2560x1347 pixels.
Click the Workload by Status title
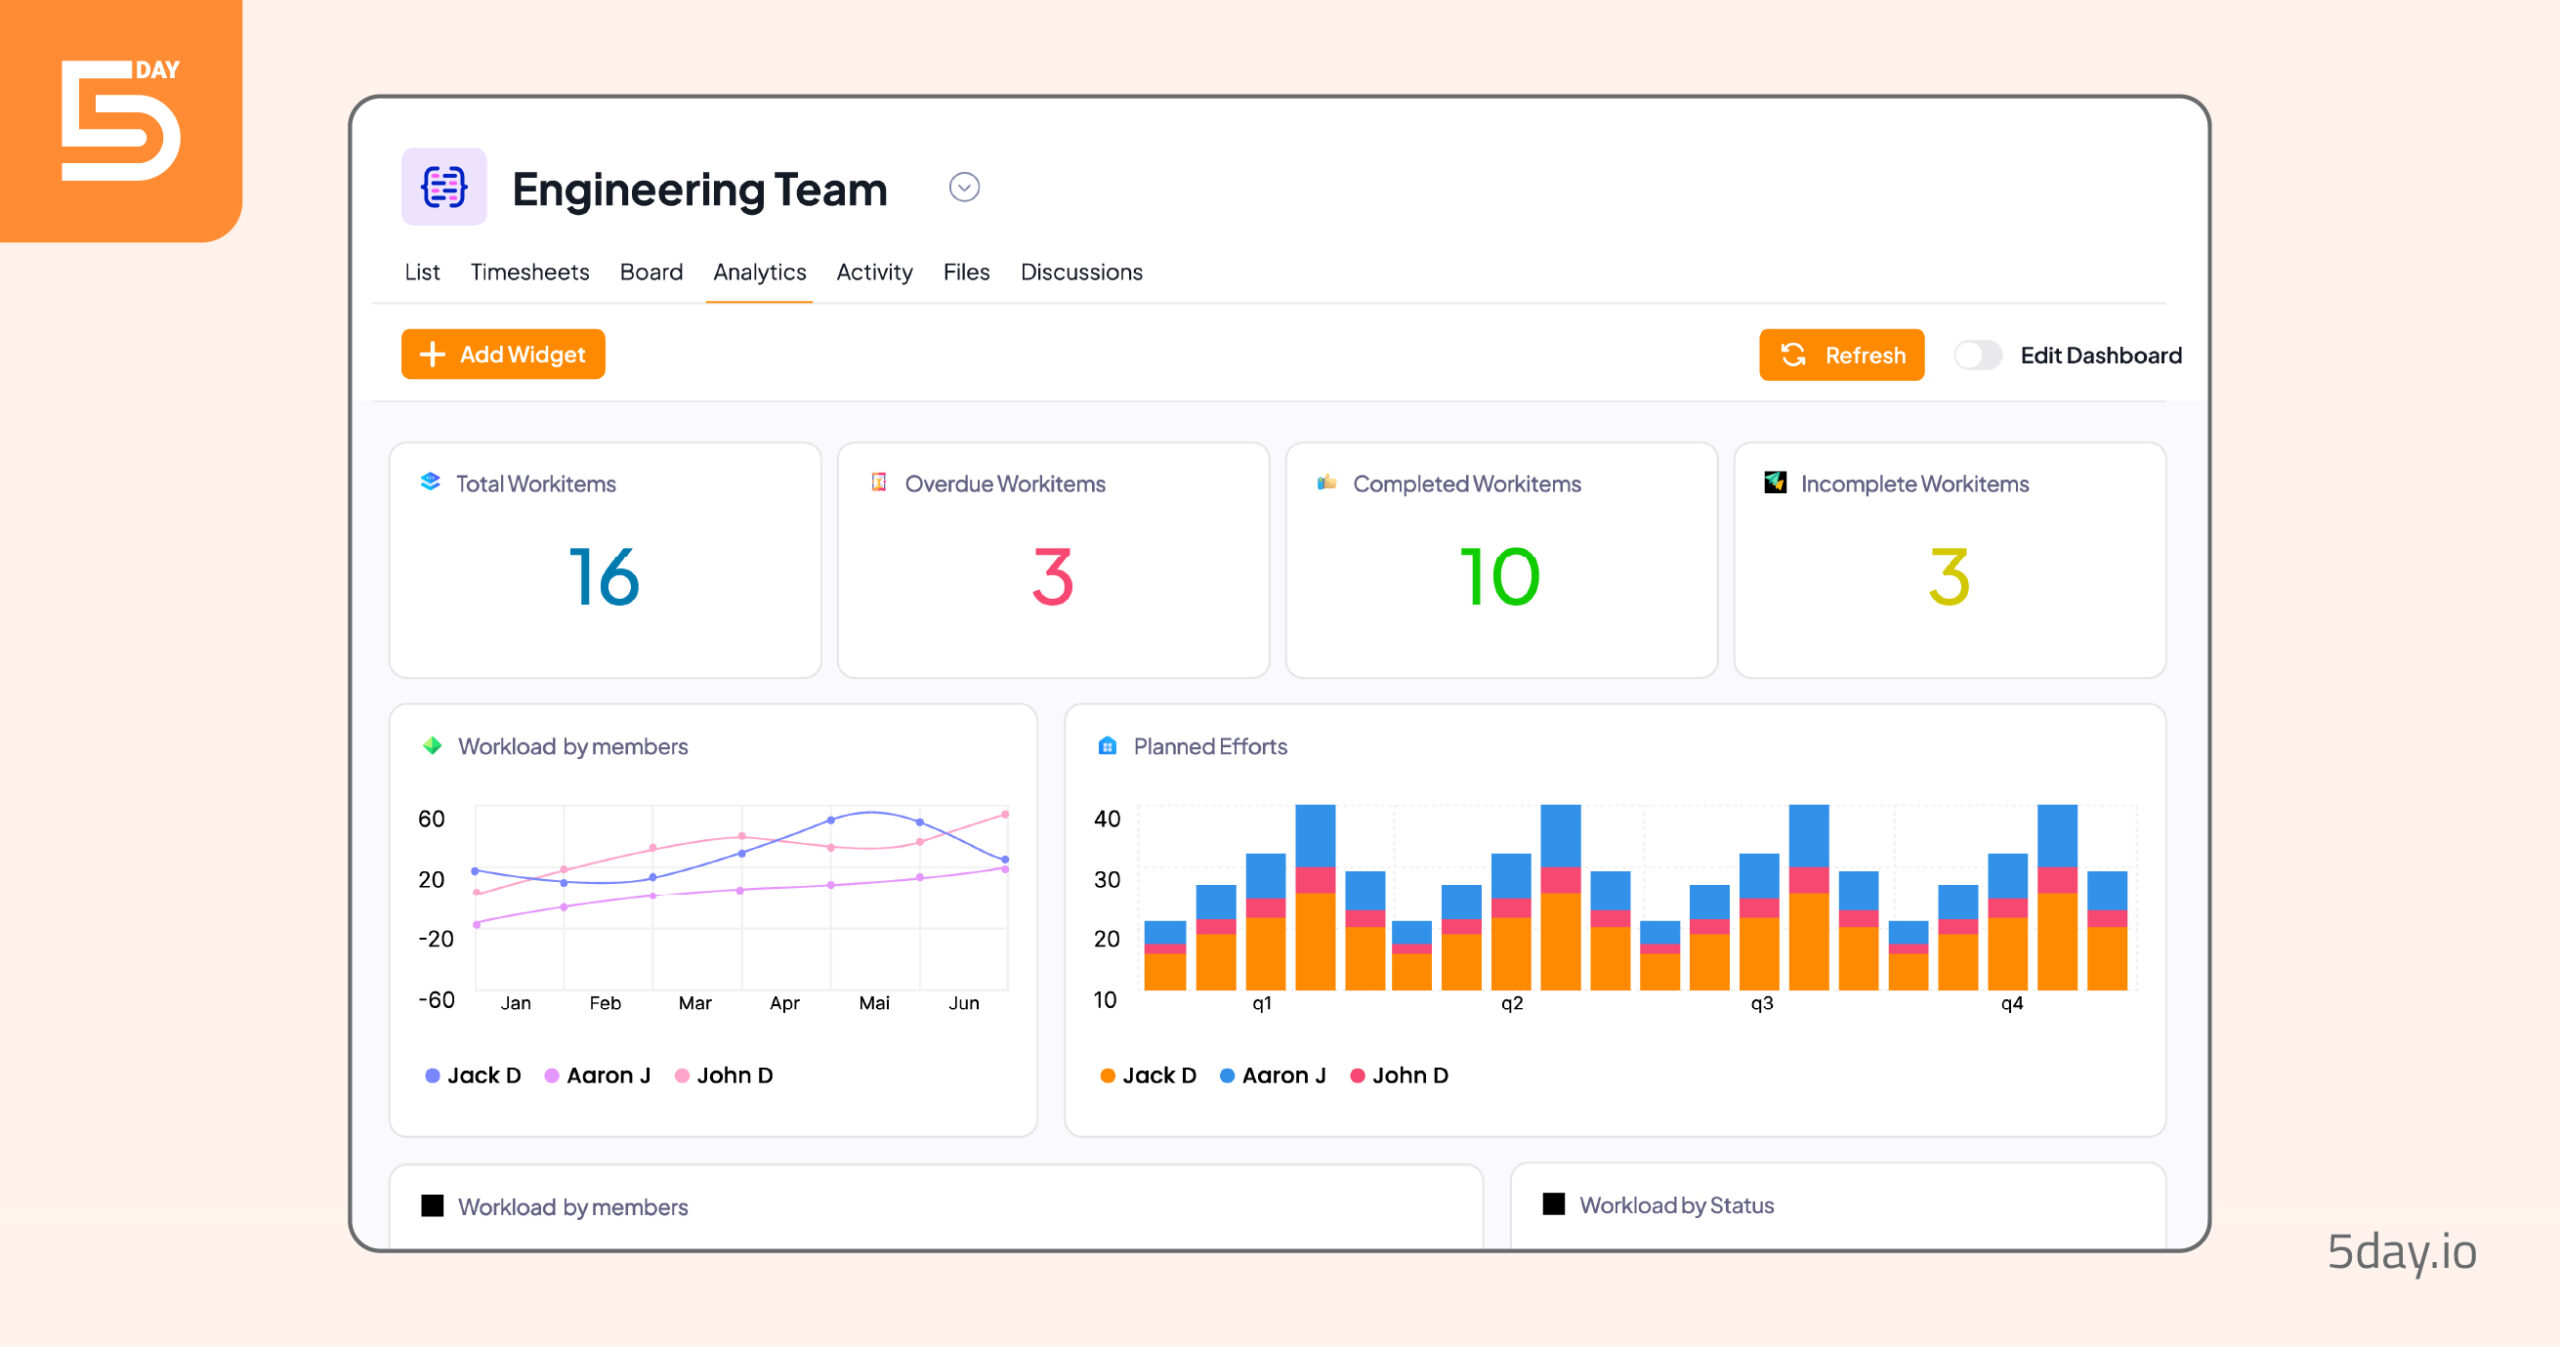(x=1677, y=1205)
